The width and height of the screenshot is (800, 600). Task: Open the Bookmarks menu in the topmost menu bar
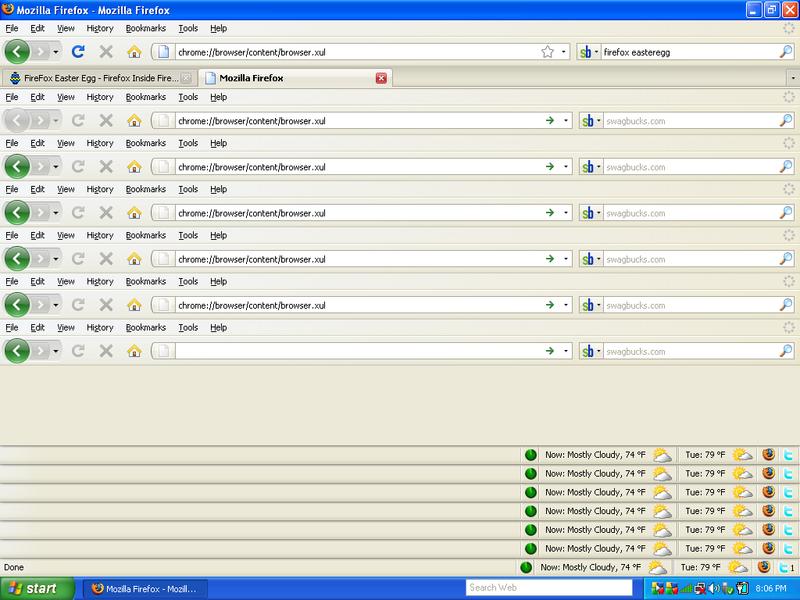click(x=146, y=29)
